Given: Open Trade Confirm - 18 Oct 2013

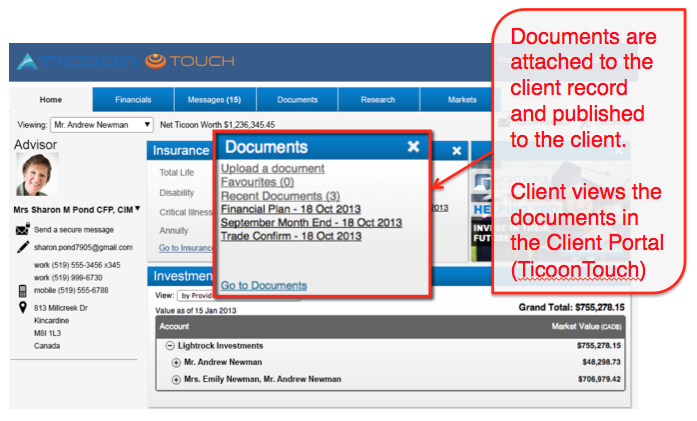Looking at the screenshot, I should pos(291,236).
